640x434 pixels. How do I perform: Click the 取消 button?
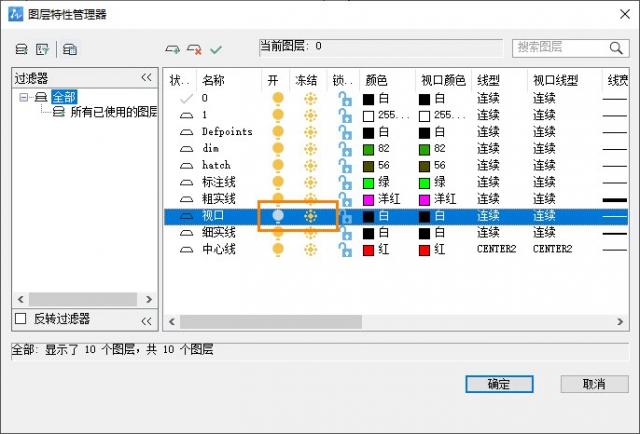[x=594, y=384]
